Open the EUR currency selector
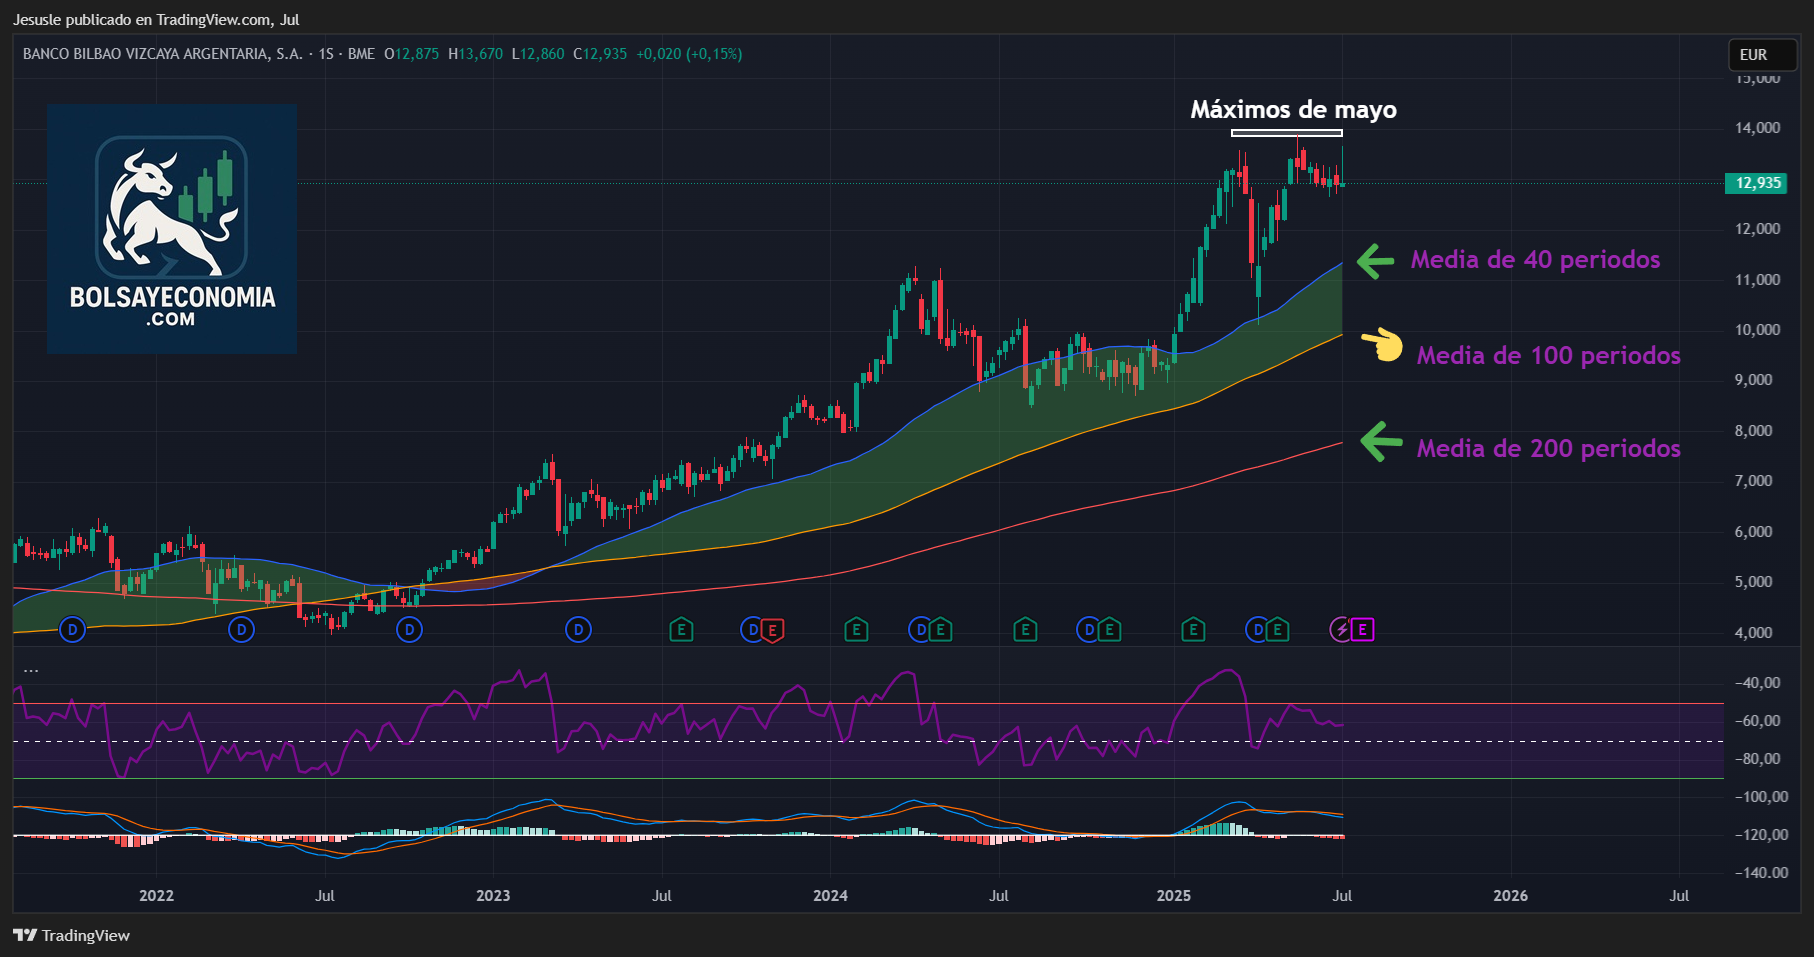Viewport: 1814px width, 957px height. pos(1763,55)
